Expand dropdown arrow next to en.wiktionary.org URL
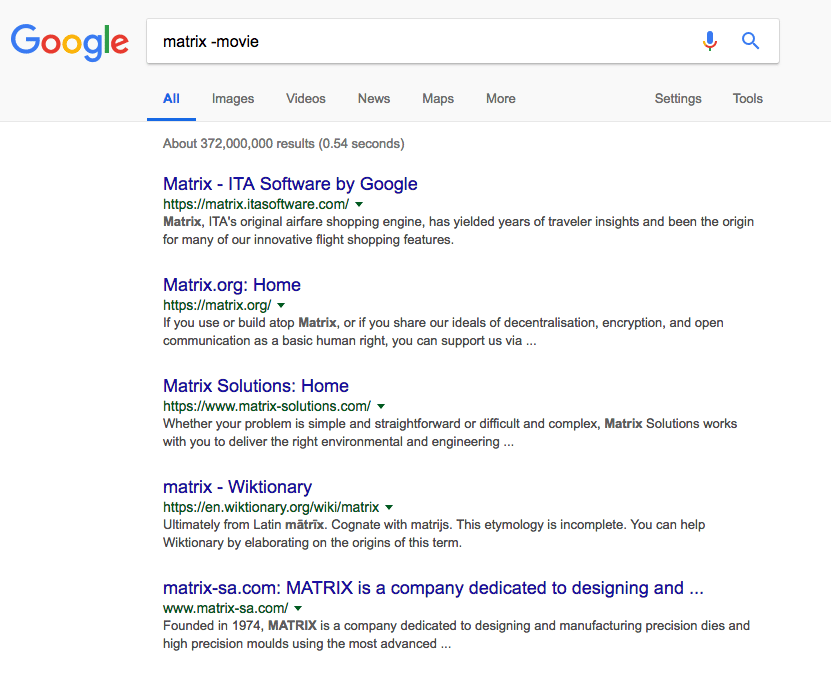Image resolution: width=831 pixels, height=673 pixels. pos(389,507)
